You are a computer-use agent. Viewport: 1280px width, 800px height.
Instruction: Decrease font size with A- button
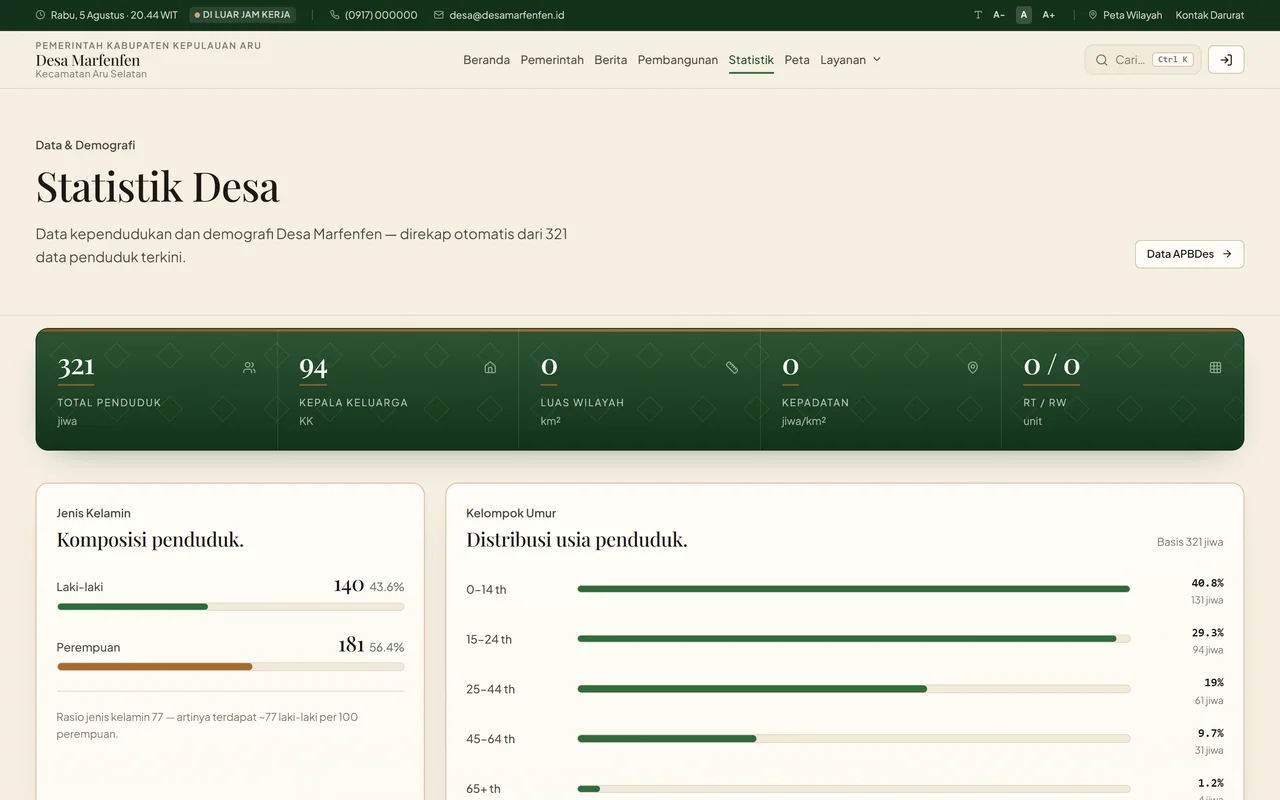point(999,15)
